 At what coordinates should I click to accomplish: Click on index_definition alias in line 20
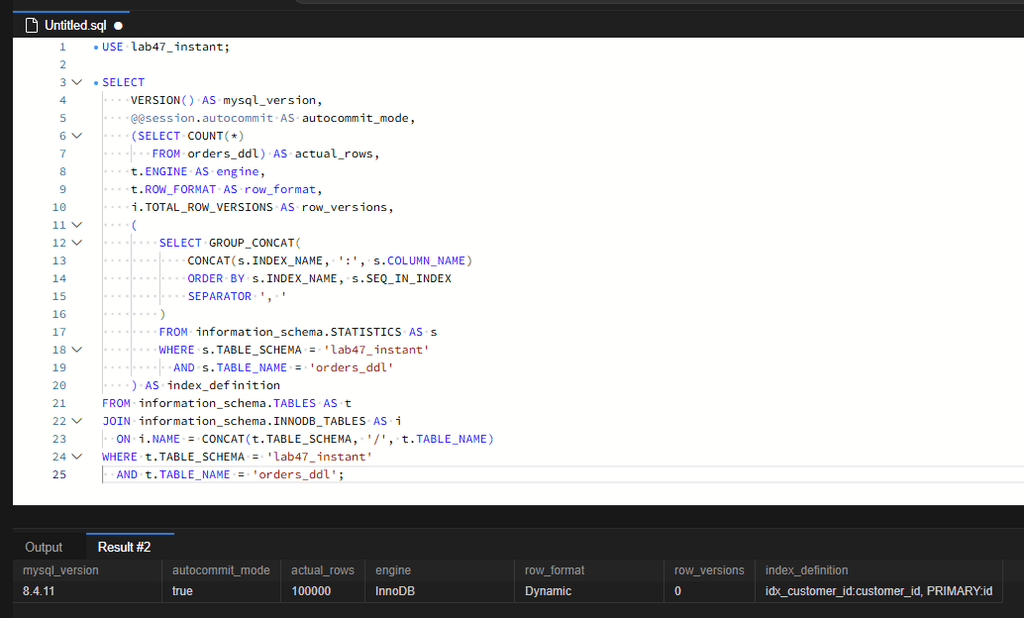pyautogui.click(x=223, y=385)
